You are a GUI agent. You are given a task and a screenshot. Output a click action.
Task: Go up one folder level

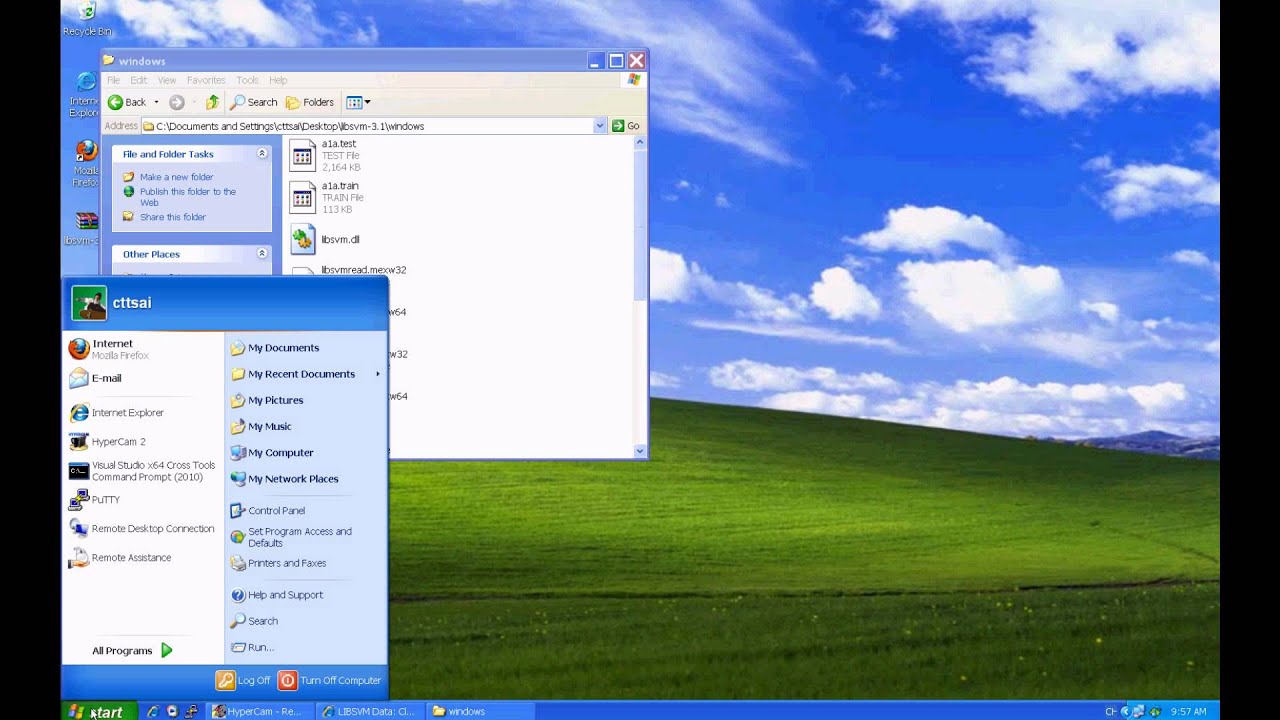tap(212, 102)
